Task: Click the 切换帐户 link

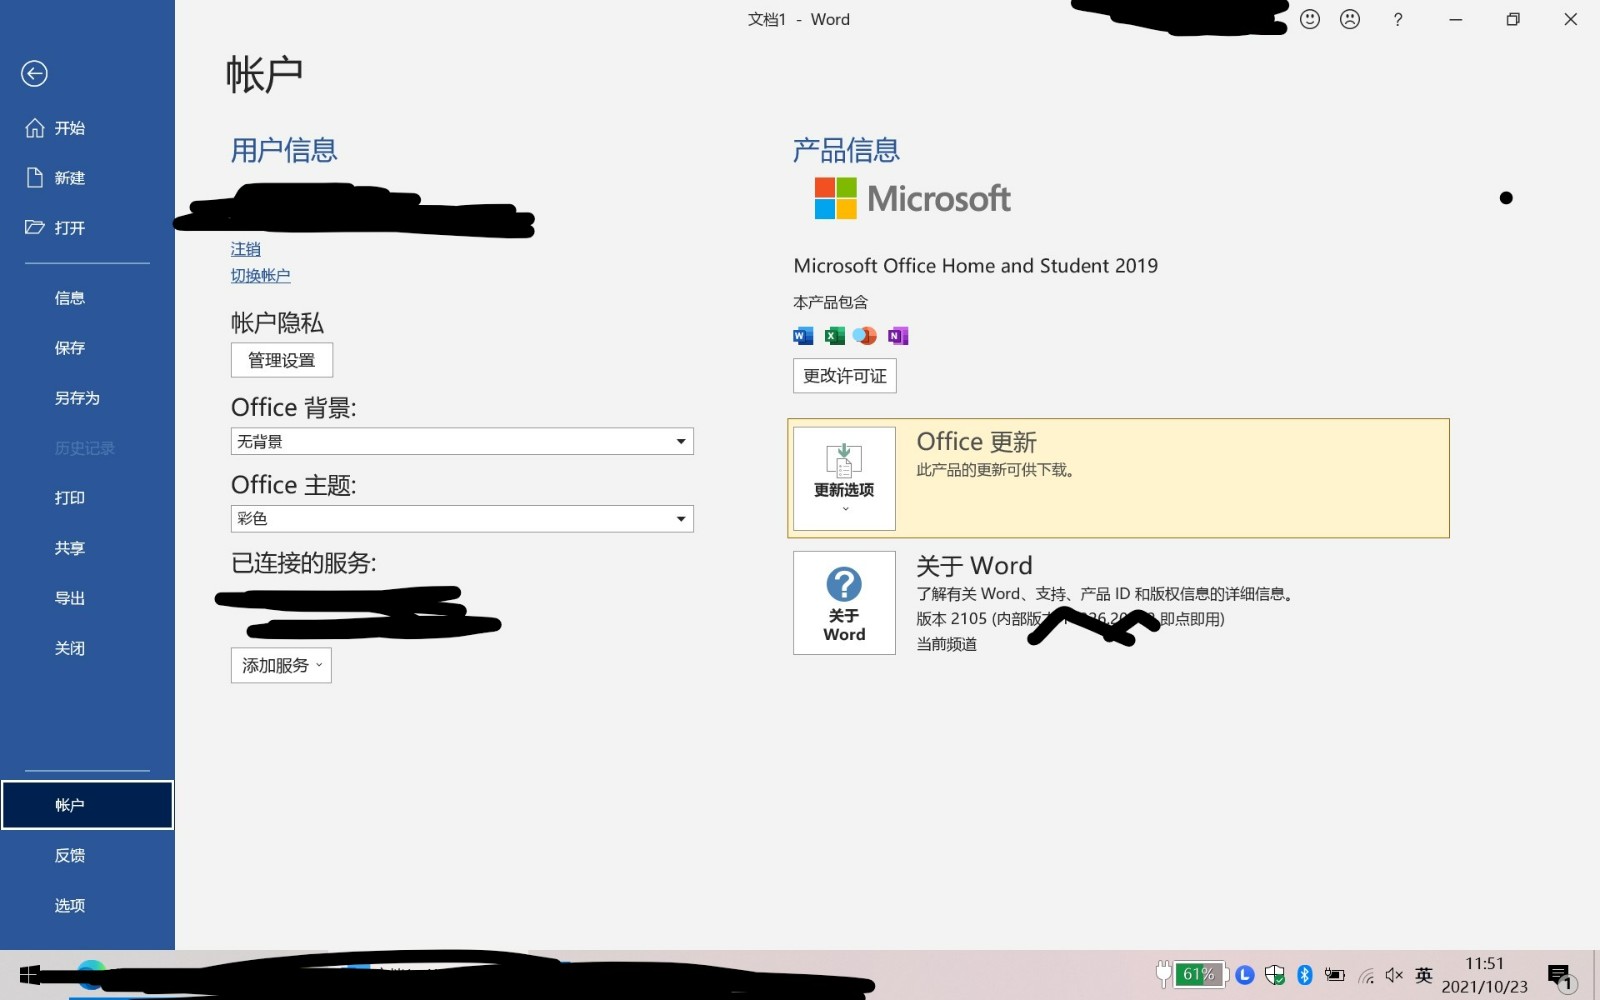Action: [x=260, y=275]
